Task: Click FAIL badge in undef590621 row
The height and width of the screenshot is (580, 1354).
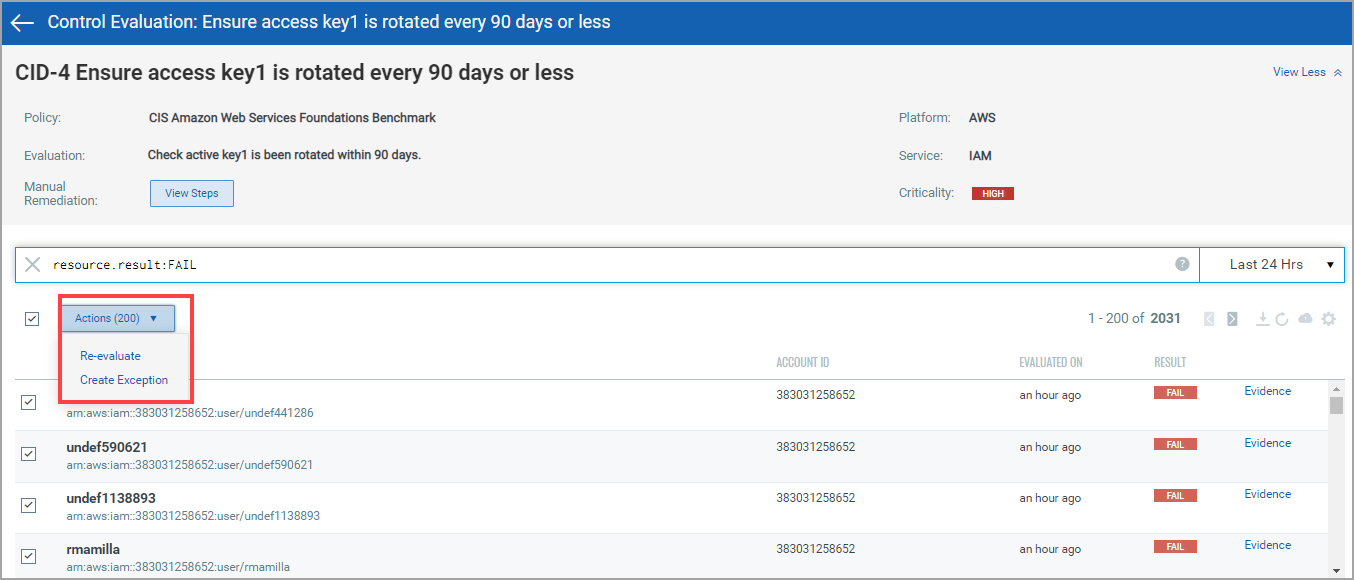Action: pos(1175,444)
